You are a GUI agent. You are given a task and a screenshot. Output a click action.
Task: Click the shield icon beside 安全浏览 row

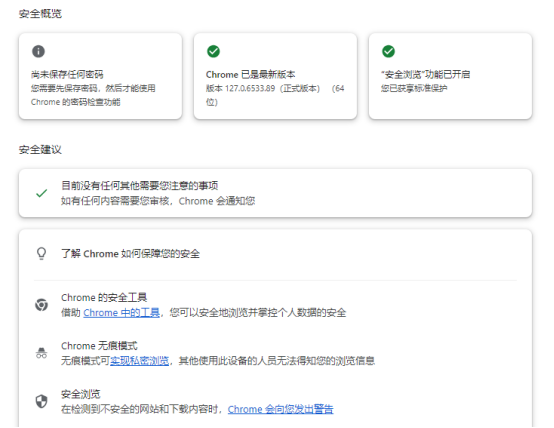(42, 401)
